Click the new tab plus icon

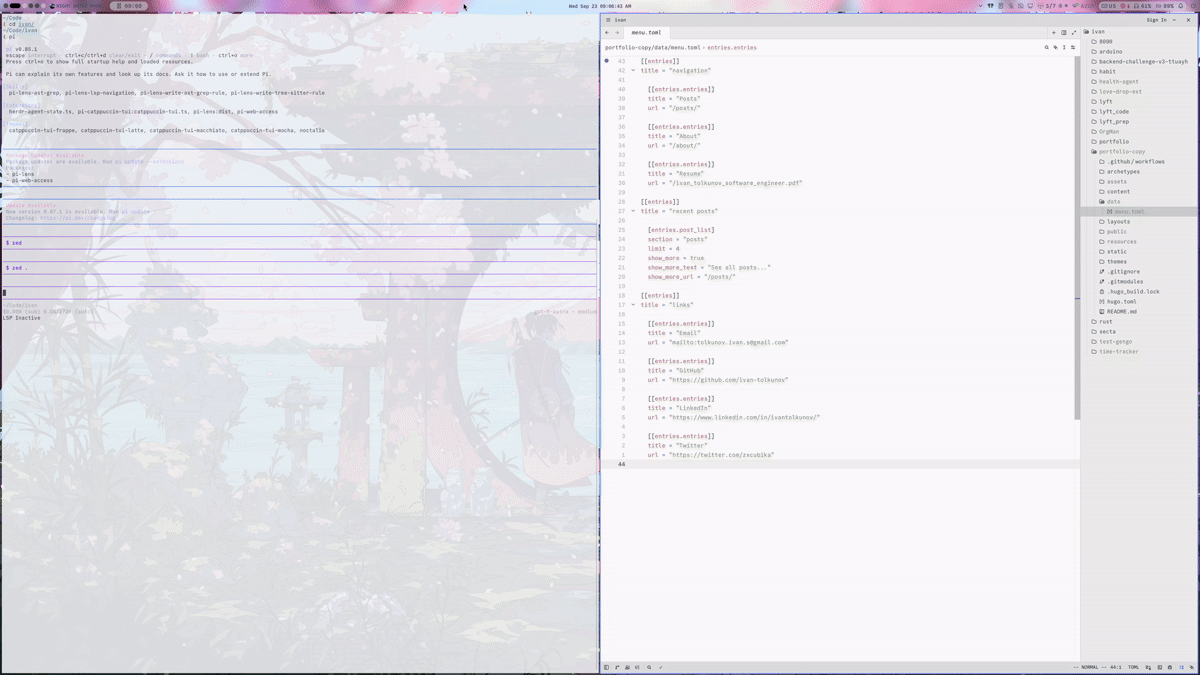pyautogui.click(x=1053, y=32)
